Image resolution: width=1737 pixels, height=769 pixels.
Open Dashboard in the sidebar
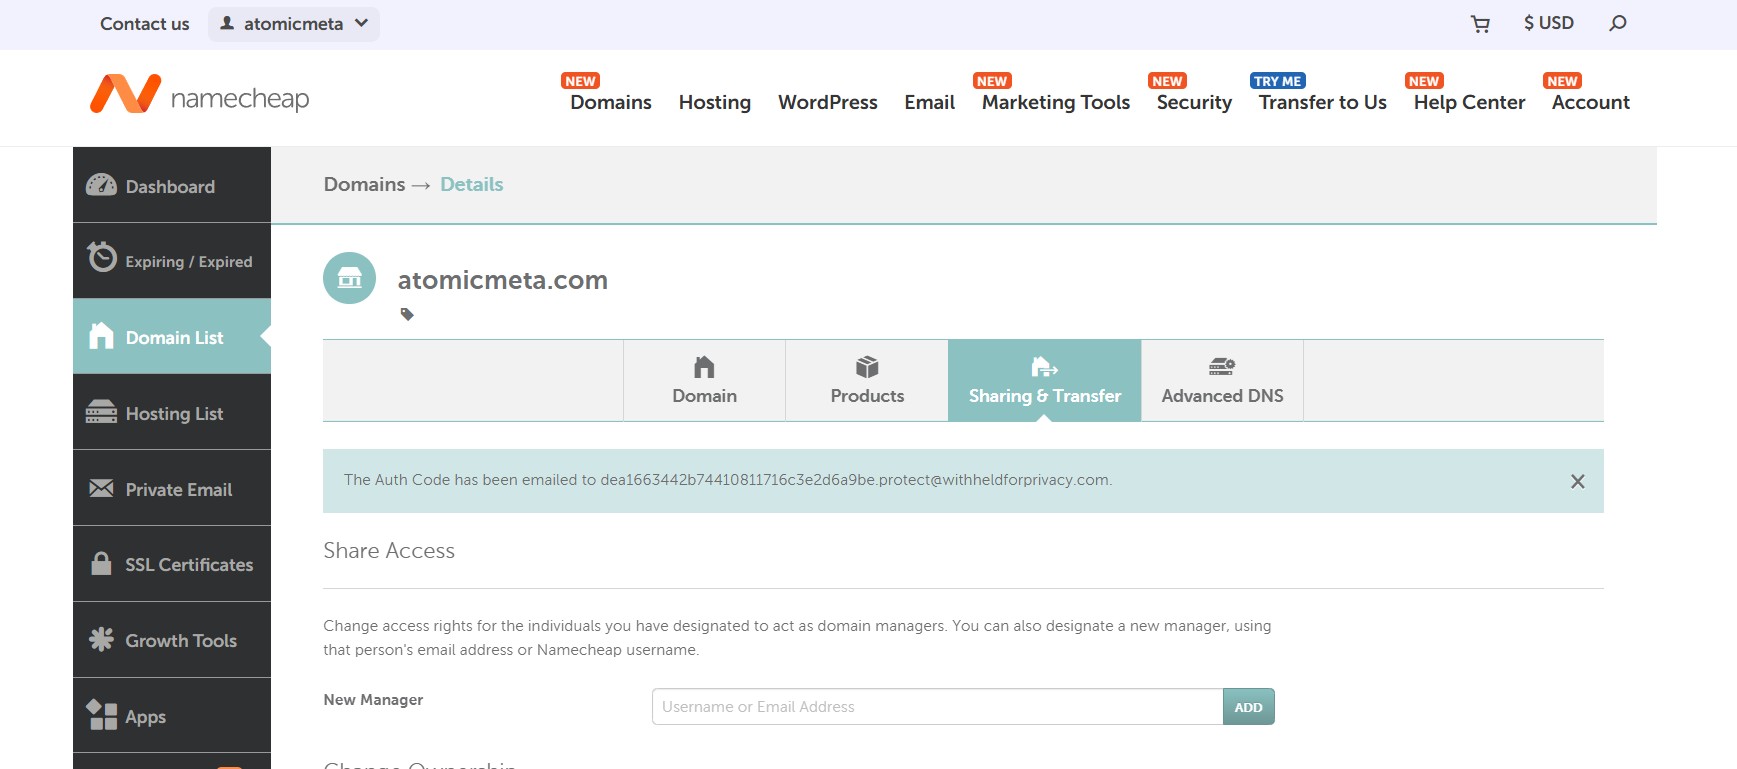(171, 186)
